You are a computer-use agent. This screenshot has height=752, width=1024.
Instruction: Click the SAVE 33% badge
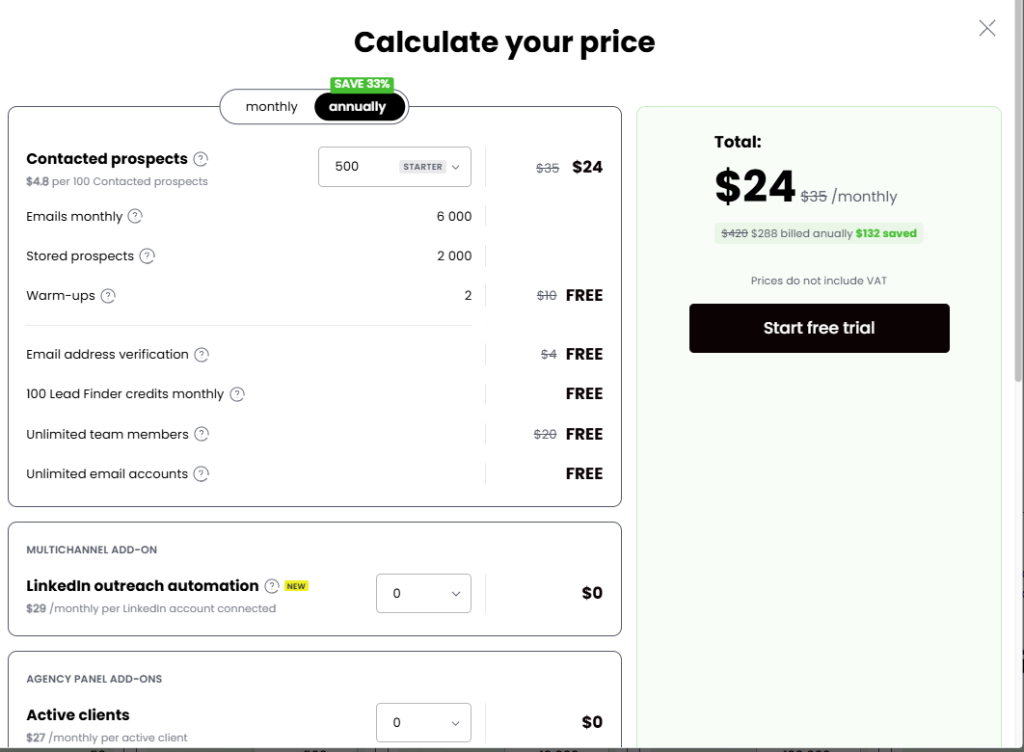pyautogui.click(x=361, y=84)
